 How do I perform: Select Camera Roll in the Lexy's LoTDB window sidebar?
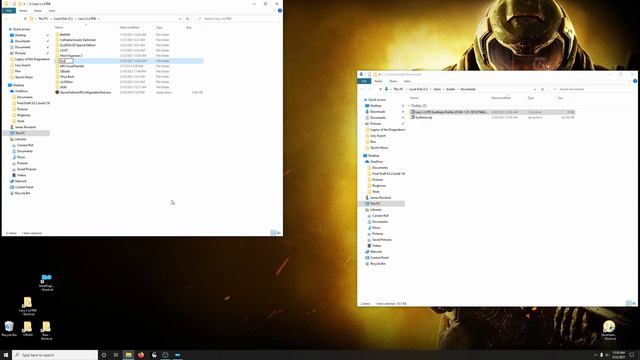[x=25, y=145]
